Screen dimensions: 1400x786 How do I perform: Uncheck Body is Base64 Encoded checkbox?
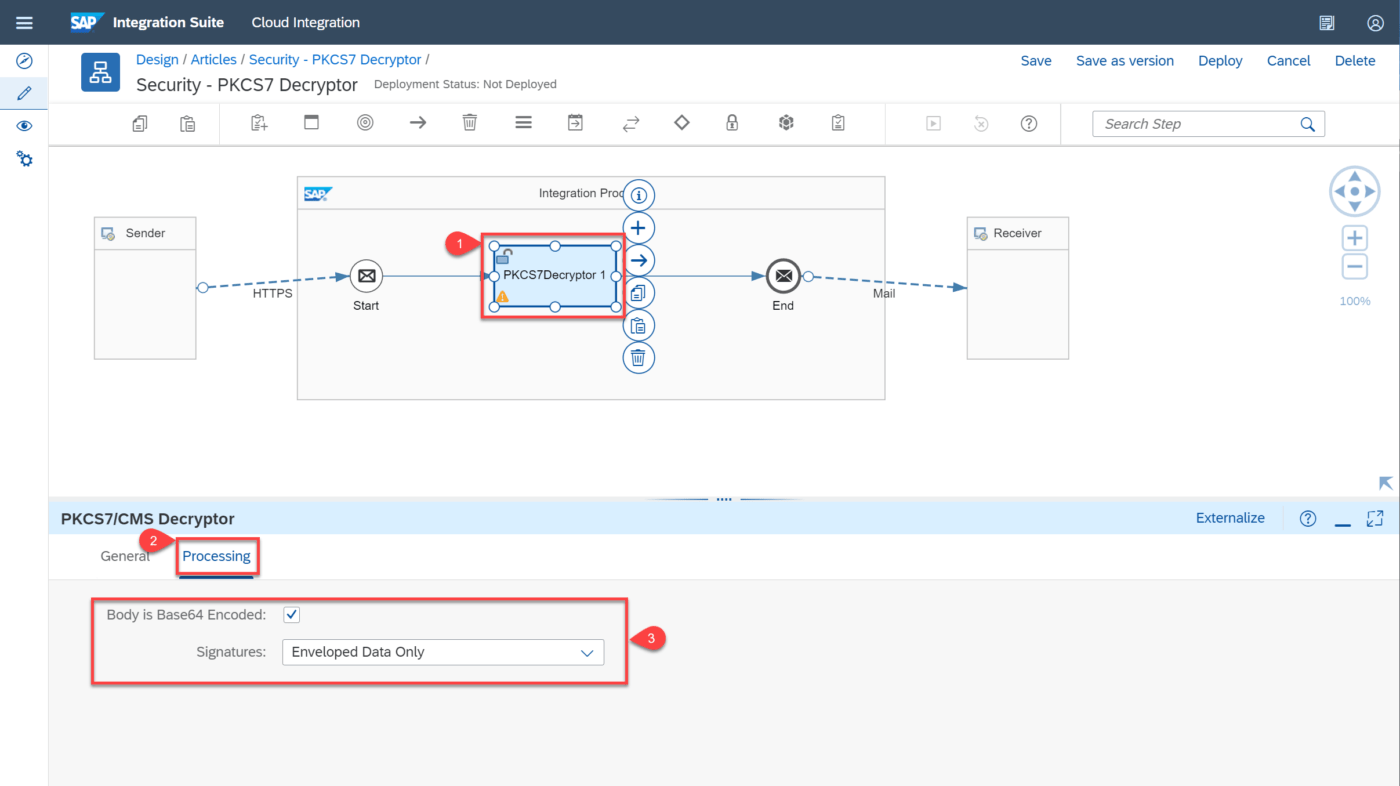coord(291,614)
